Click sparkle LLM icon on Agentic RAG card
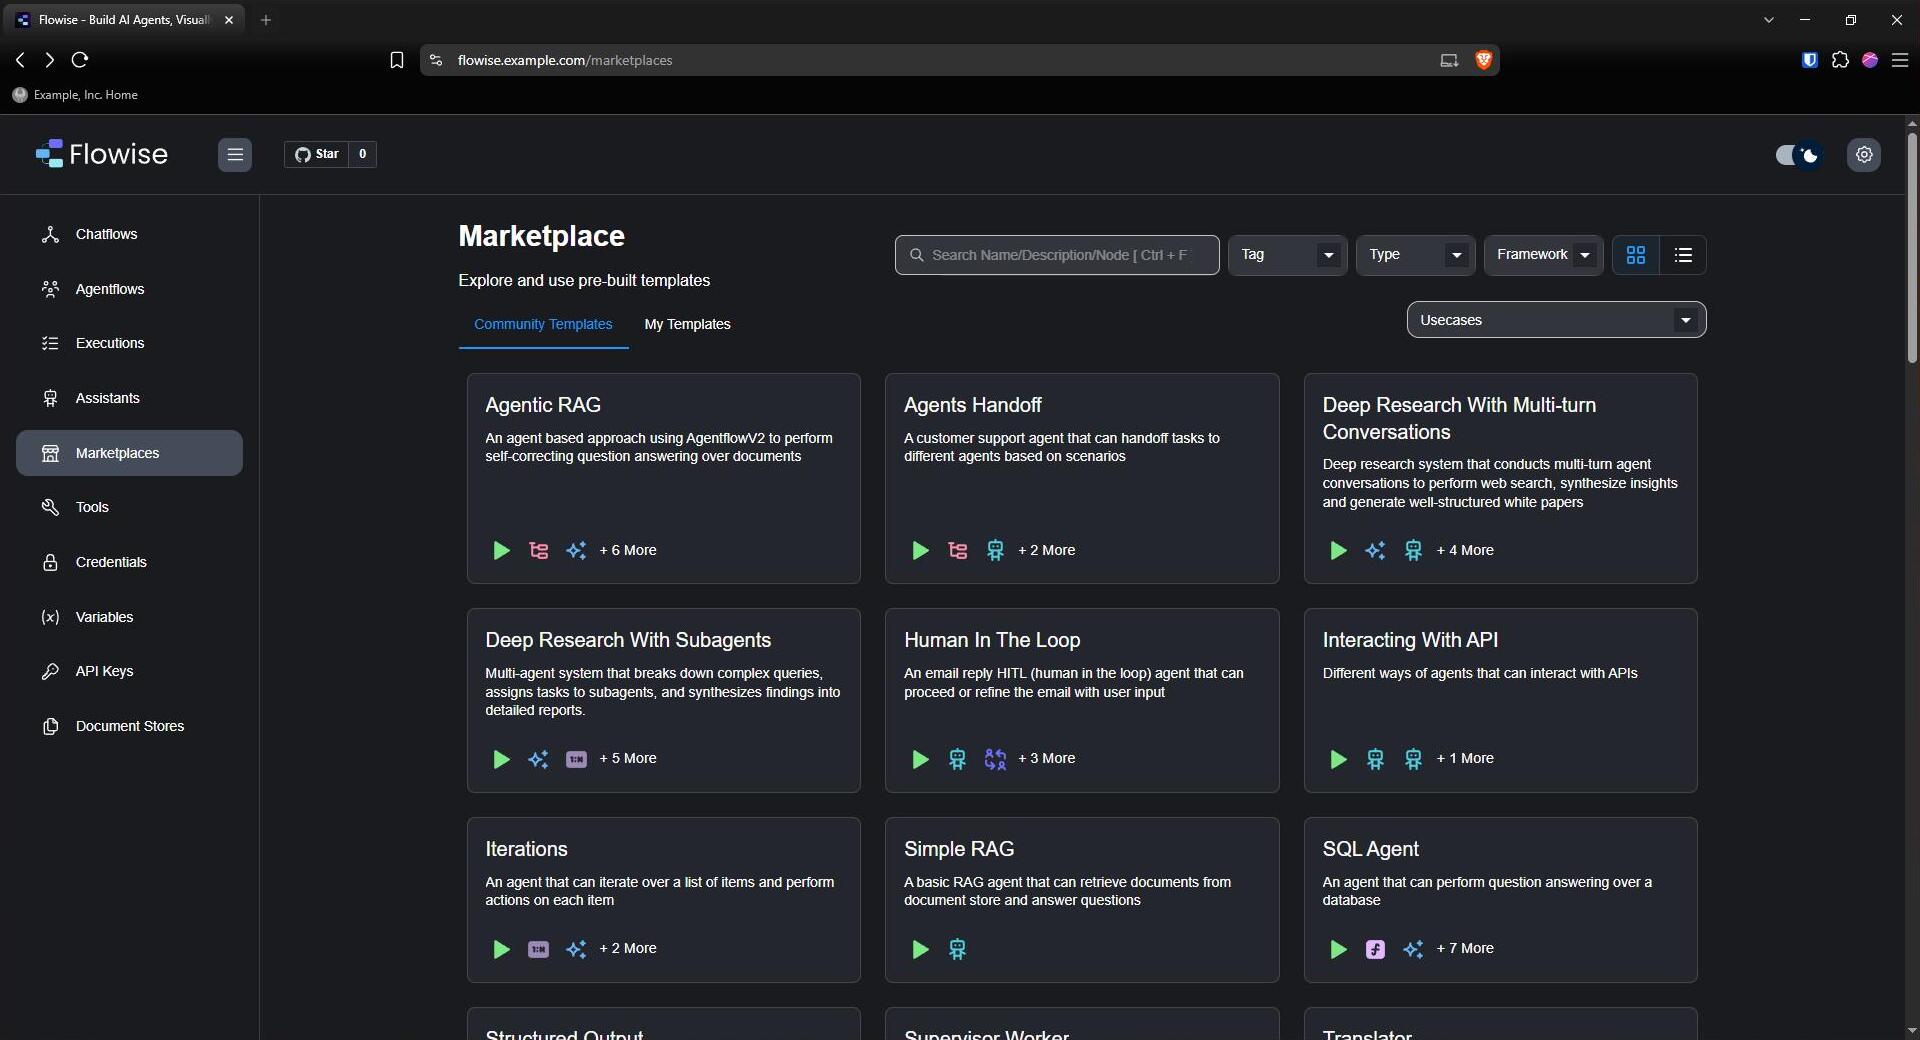This screenshot has height=1040, width=1920. 576,550
